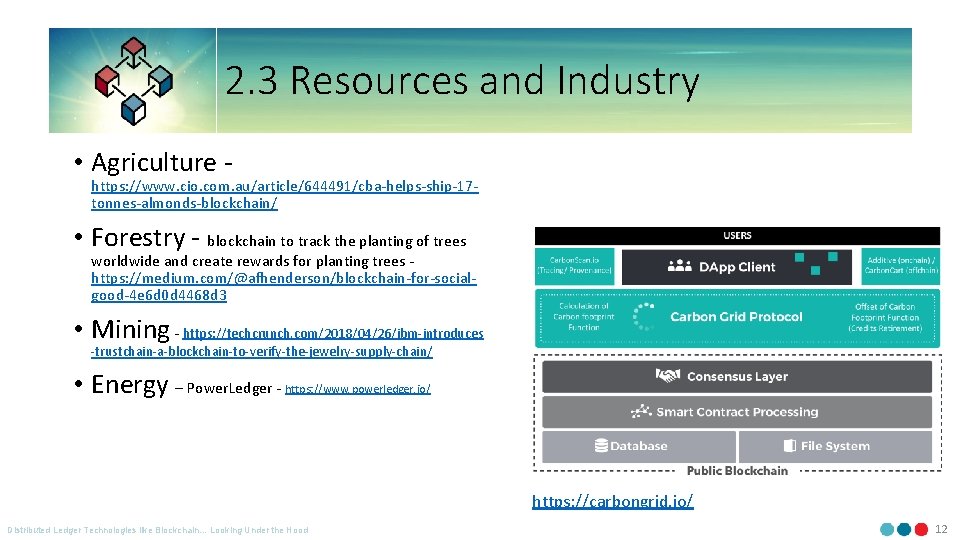Click the 'Database' label
Image resolution: width=960 pixels, height=540 pixels.
coord(639,446)
